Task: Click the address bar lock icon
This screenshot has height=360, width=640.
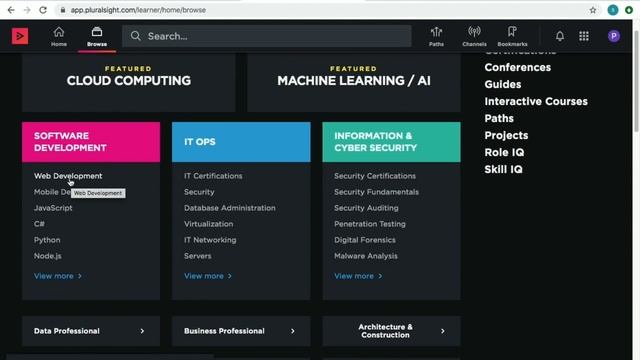Action: tap(62, 10)
